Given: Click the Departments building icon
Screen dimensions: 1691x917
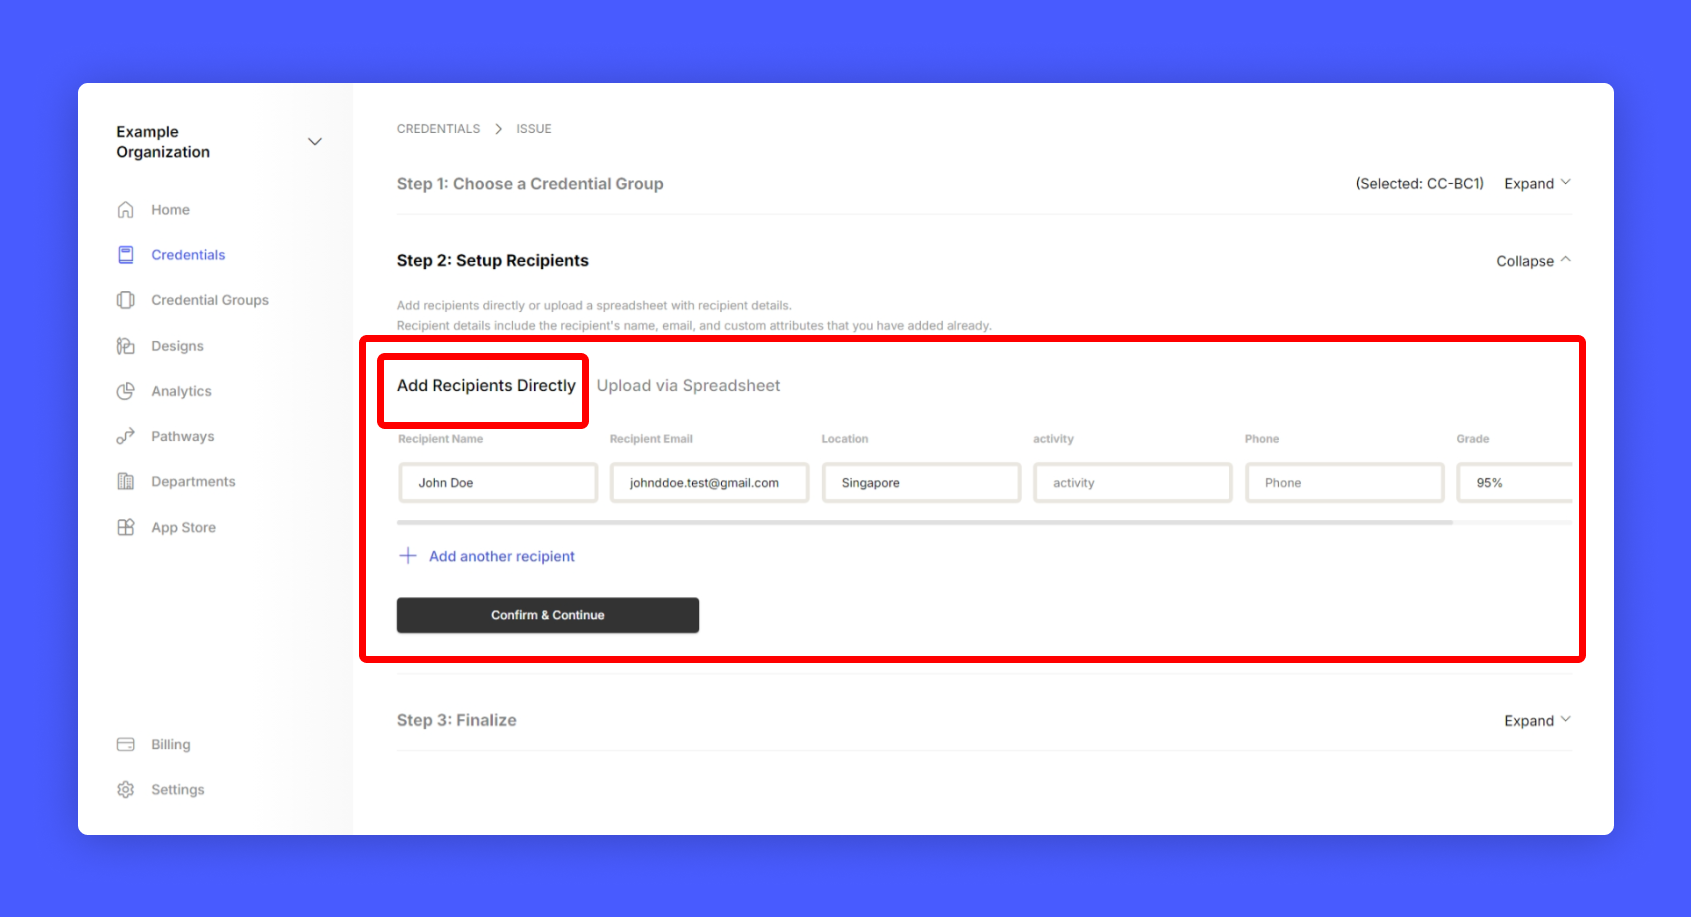Looking at the screenshot, I should (x=126, y=482).
